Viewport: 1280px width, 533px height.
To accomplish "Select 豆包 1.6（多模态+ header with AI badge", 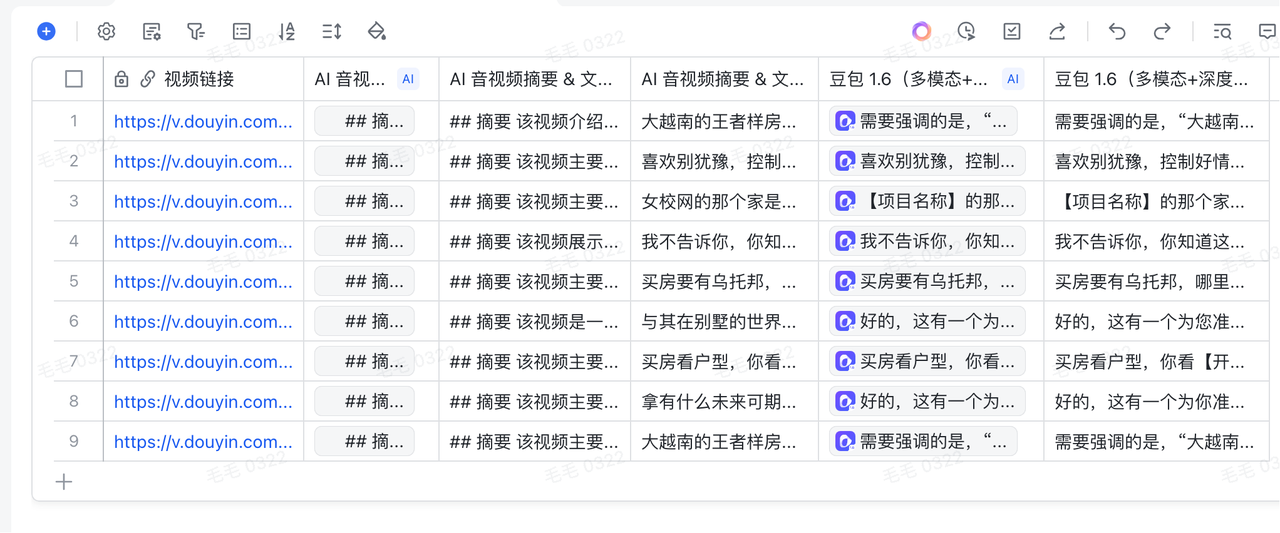I will click(931, 79).
